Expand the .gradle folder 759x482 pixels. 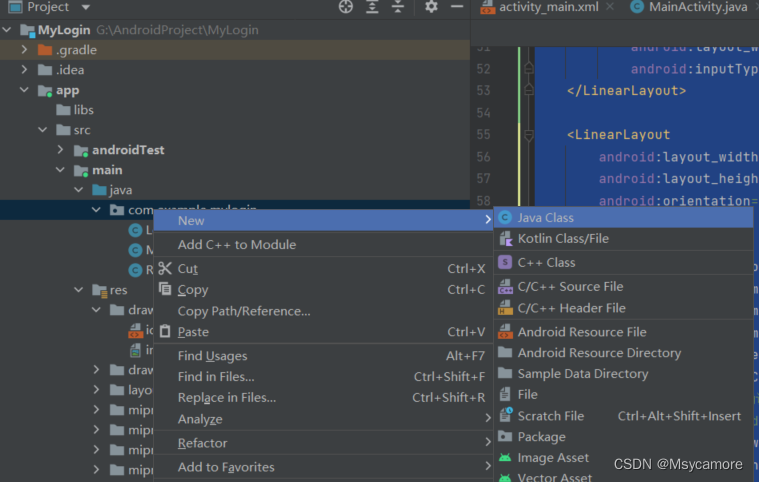point(24,50)
